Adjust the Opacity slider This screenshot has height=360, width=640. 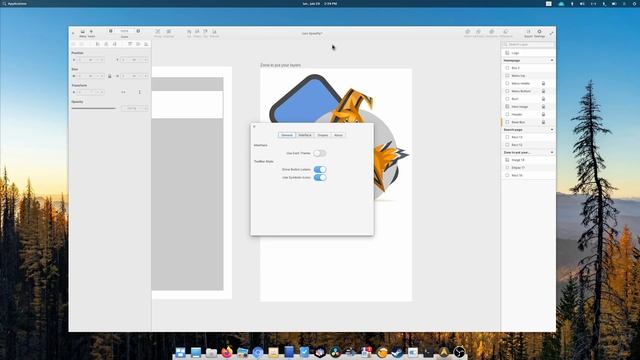[95, 108]
